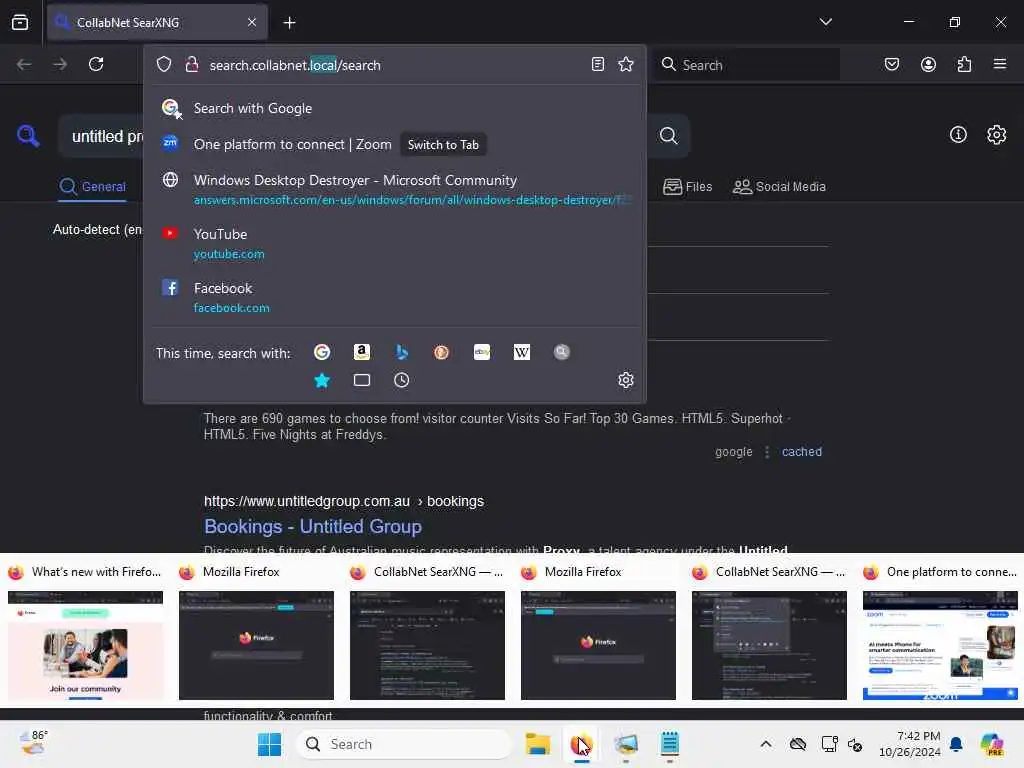Select the Social Media category tab
This screenshot has height=768, width=1024.
(779, 187)
